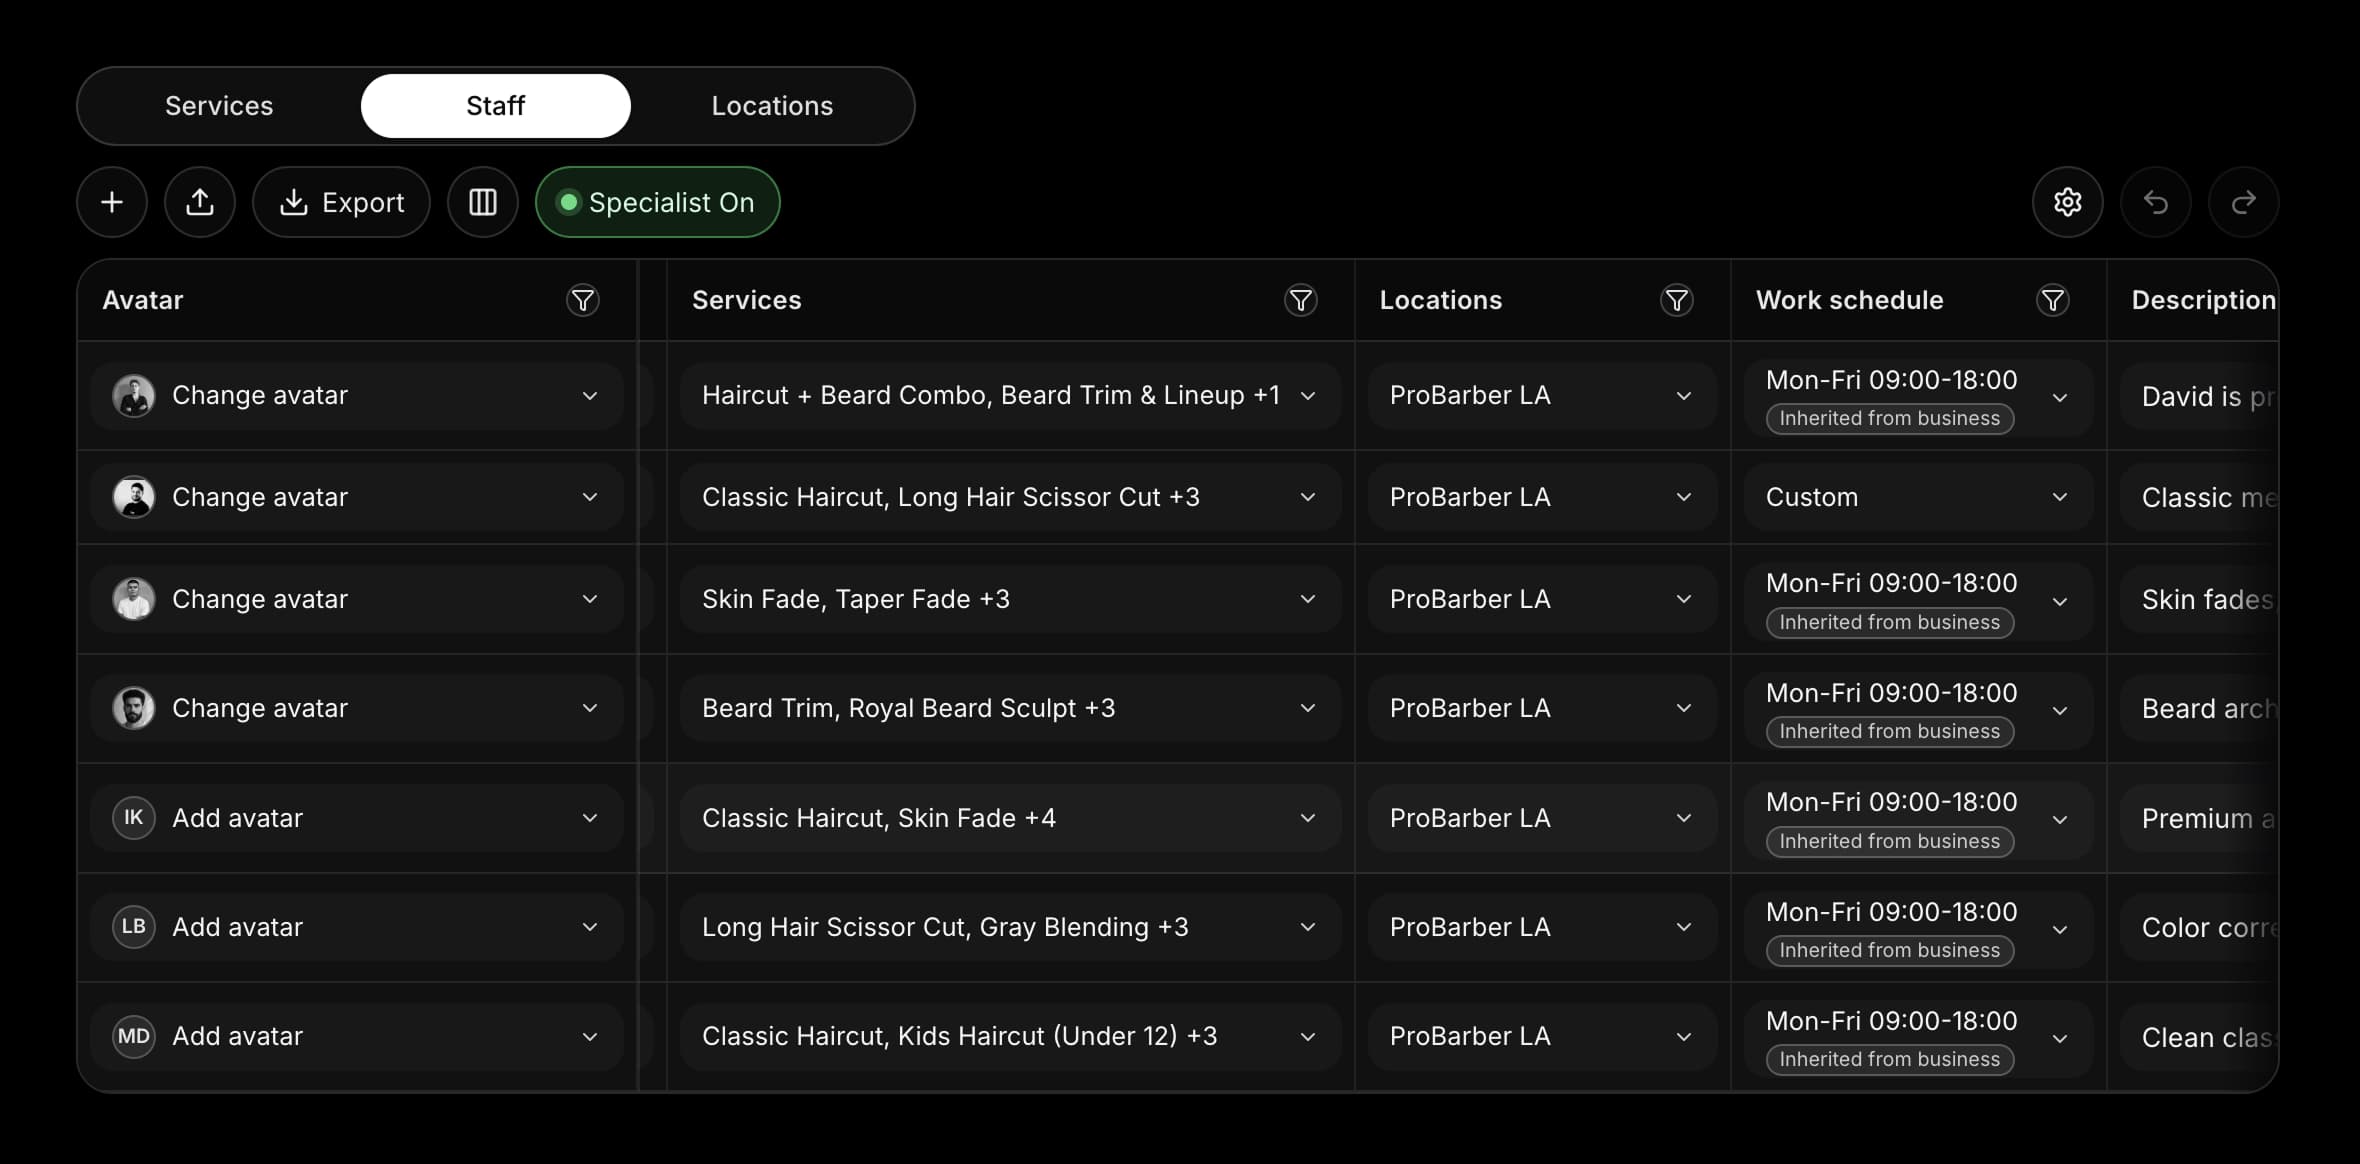Expand the first row Change avatar dropdown
The width and height of the screenshot is (2360, 1164).
[x=590, y=395]
